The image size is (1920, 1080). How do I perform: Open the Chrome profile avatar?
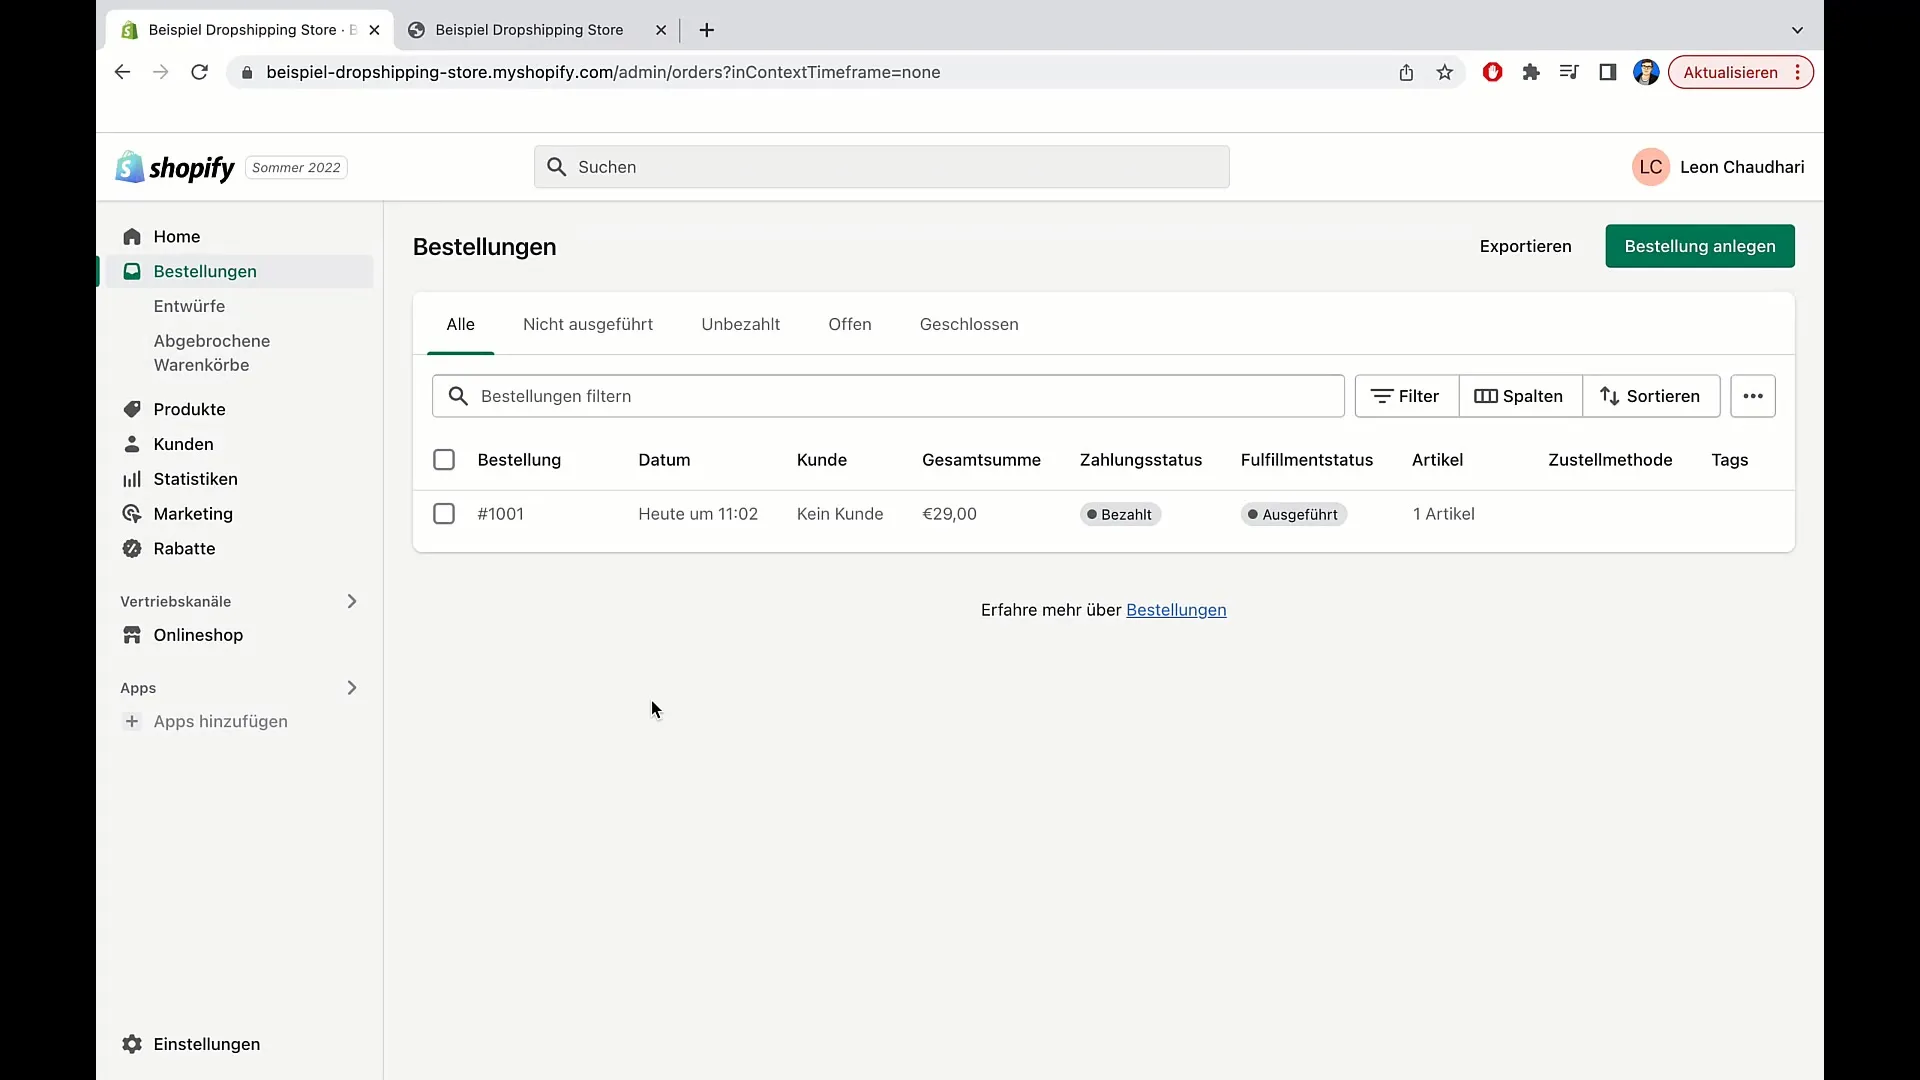point(1646,72)
